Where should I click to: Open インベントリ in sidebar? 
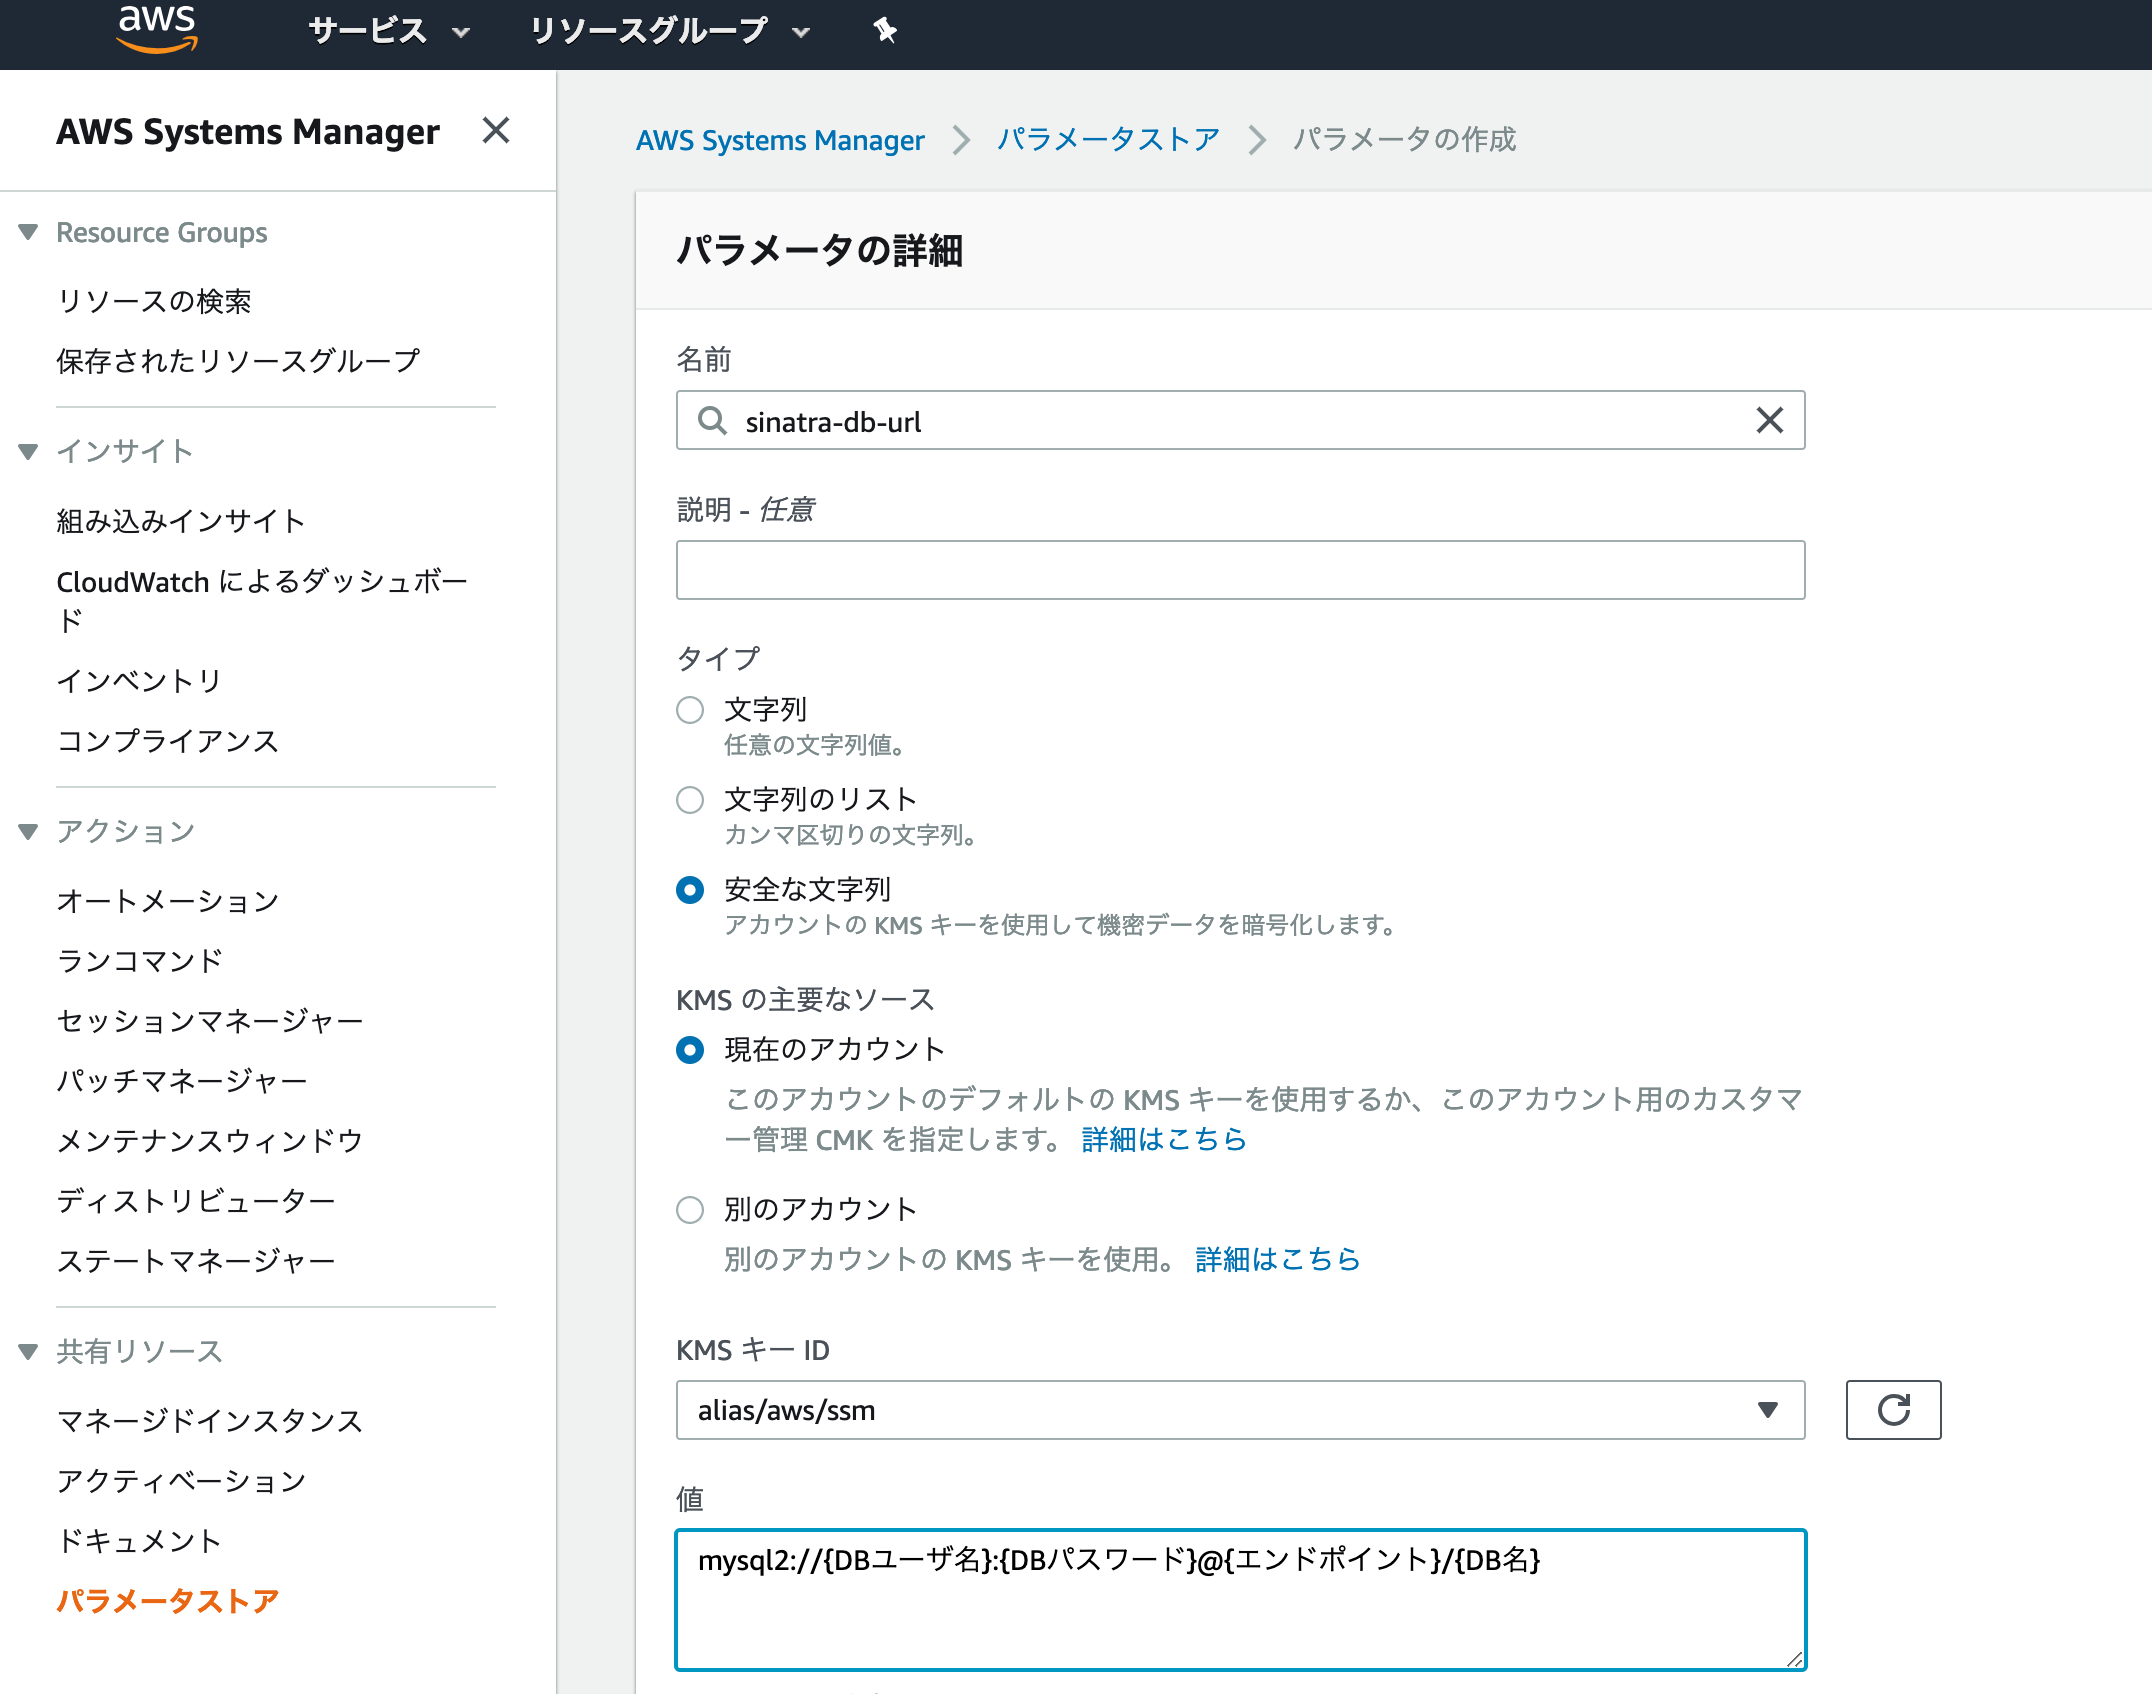point(139,681)
